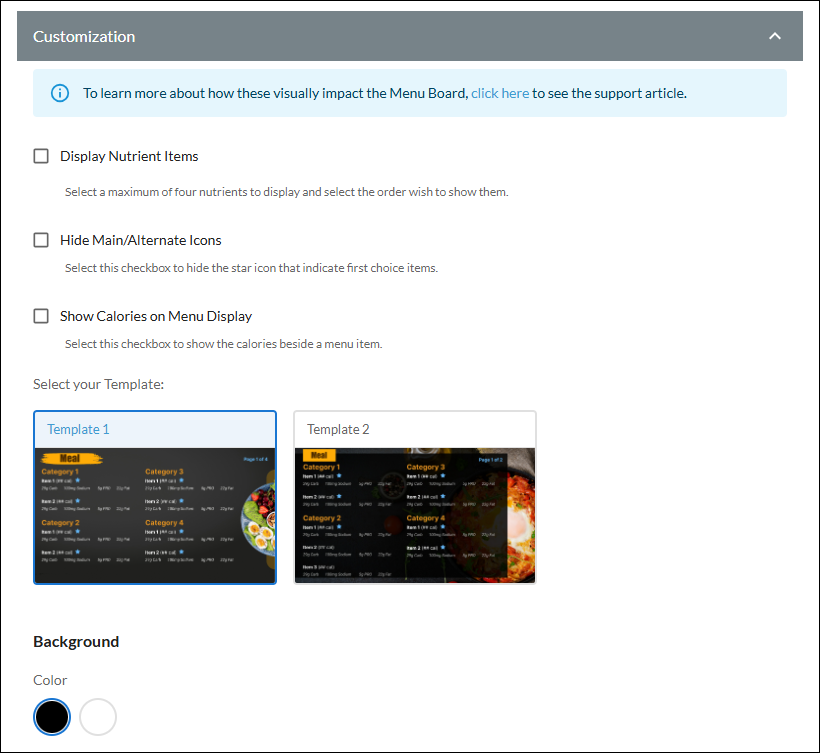Click the 'Show Calories on Menu Display' label

coord(156,316)
